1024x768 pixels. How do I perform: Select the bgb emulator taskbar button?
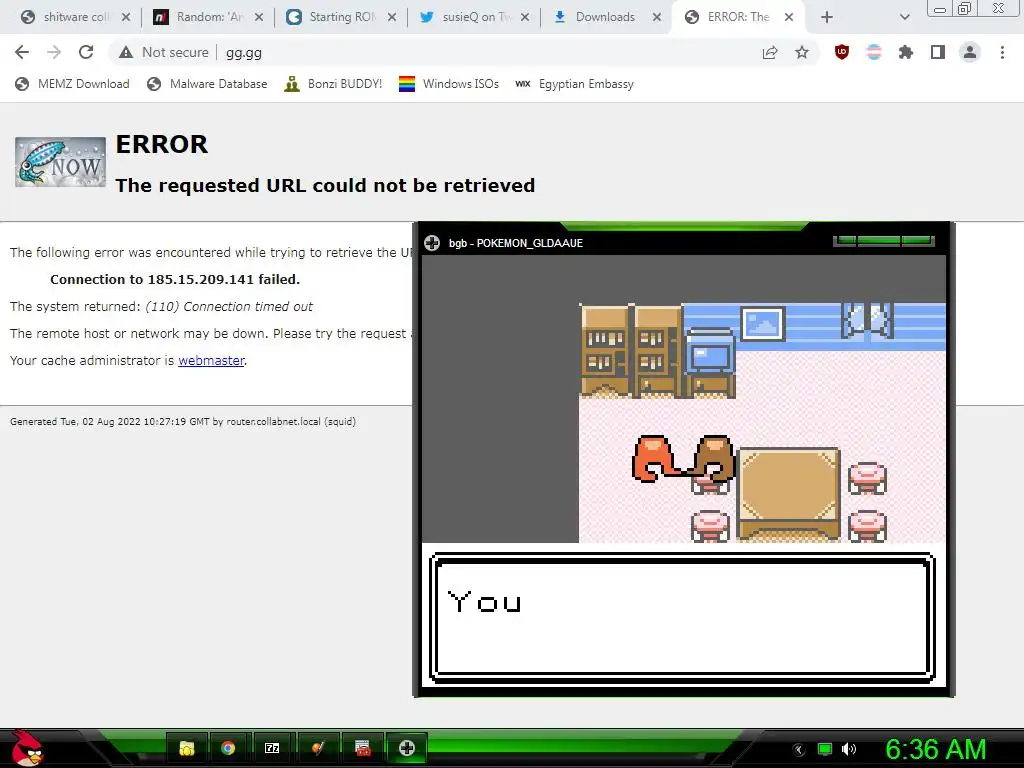click(x=407, y=748)
